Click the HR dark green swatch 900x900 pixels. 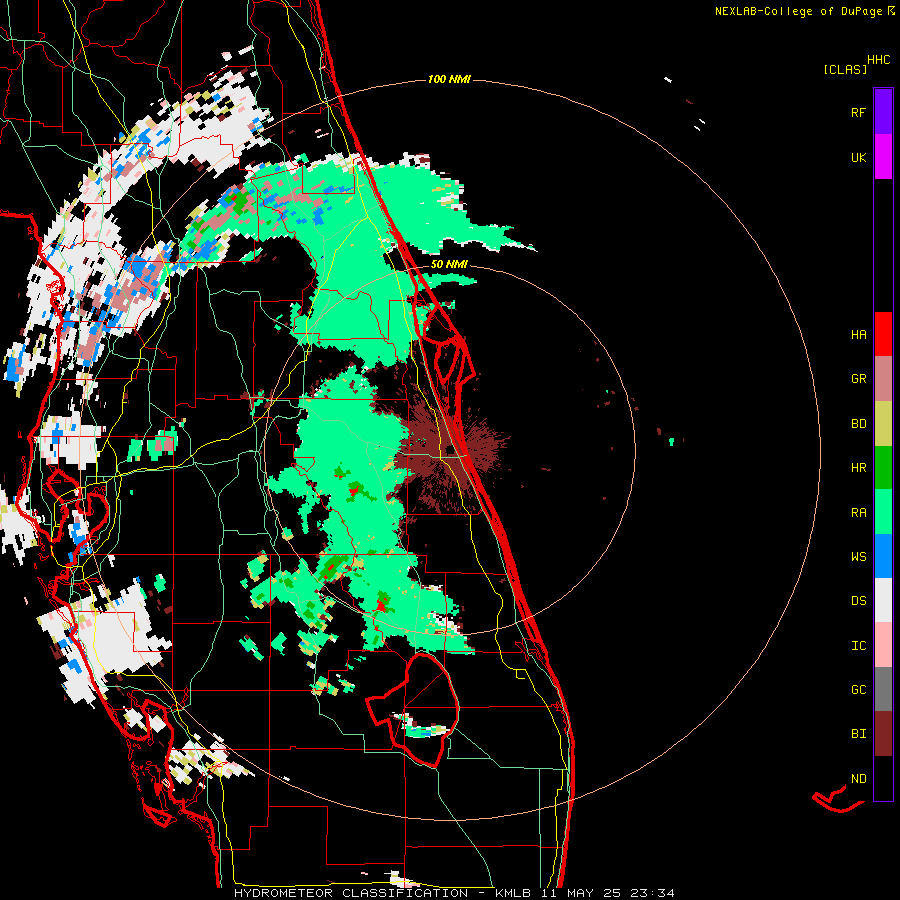[x=883, y=468]
